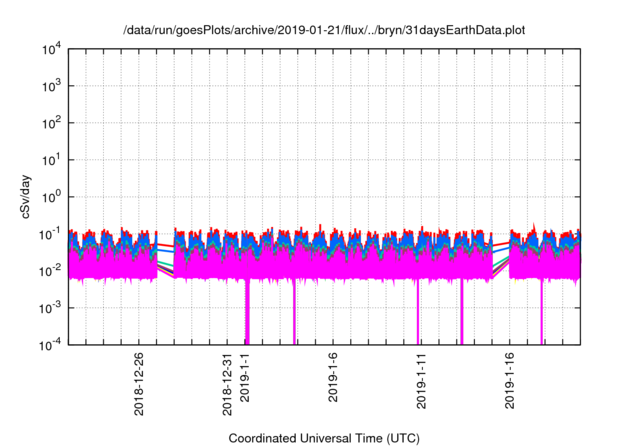This screenshot has width=640, height=448.
Task: Click the 10^-1 y-axis tick label
Action: pyautogui.click(x=51, y=235)
